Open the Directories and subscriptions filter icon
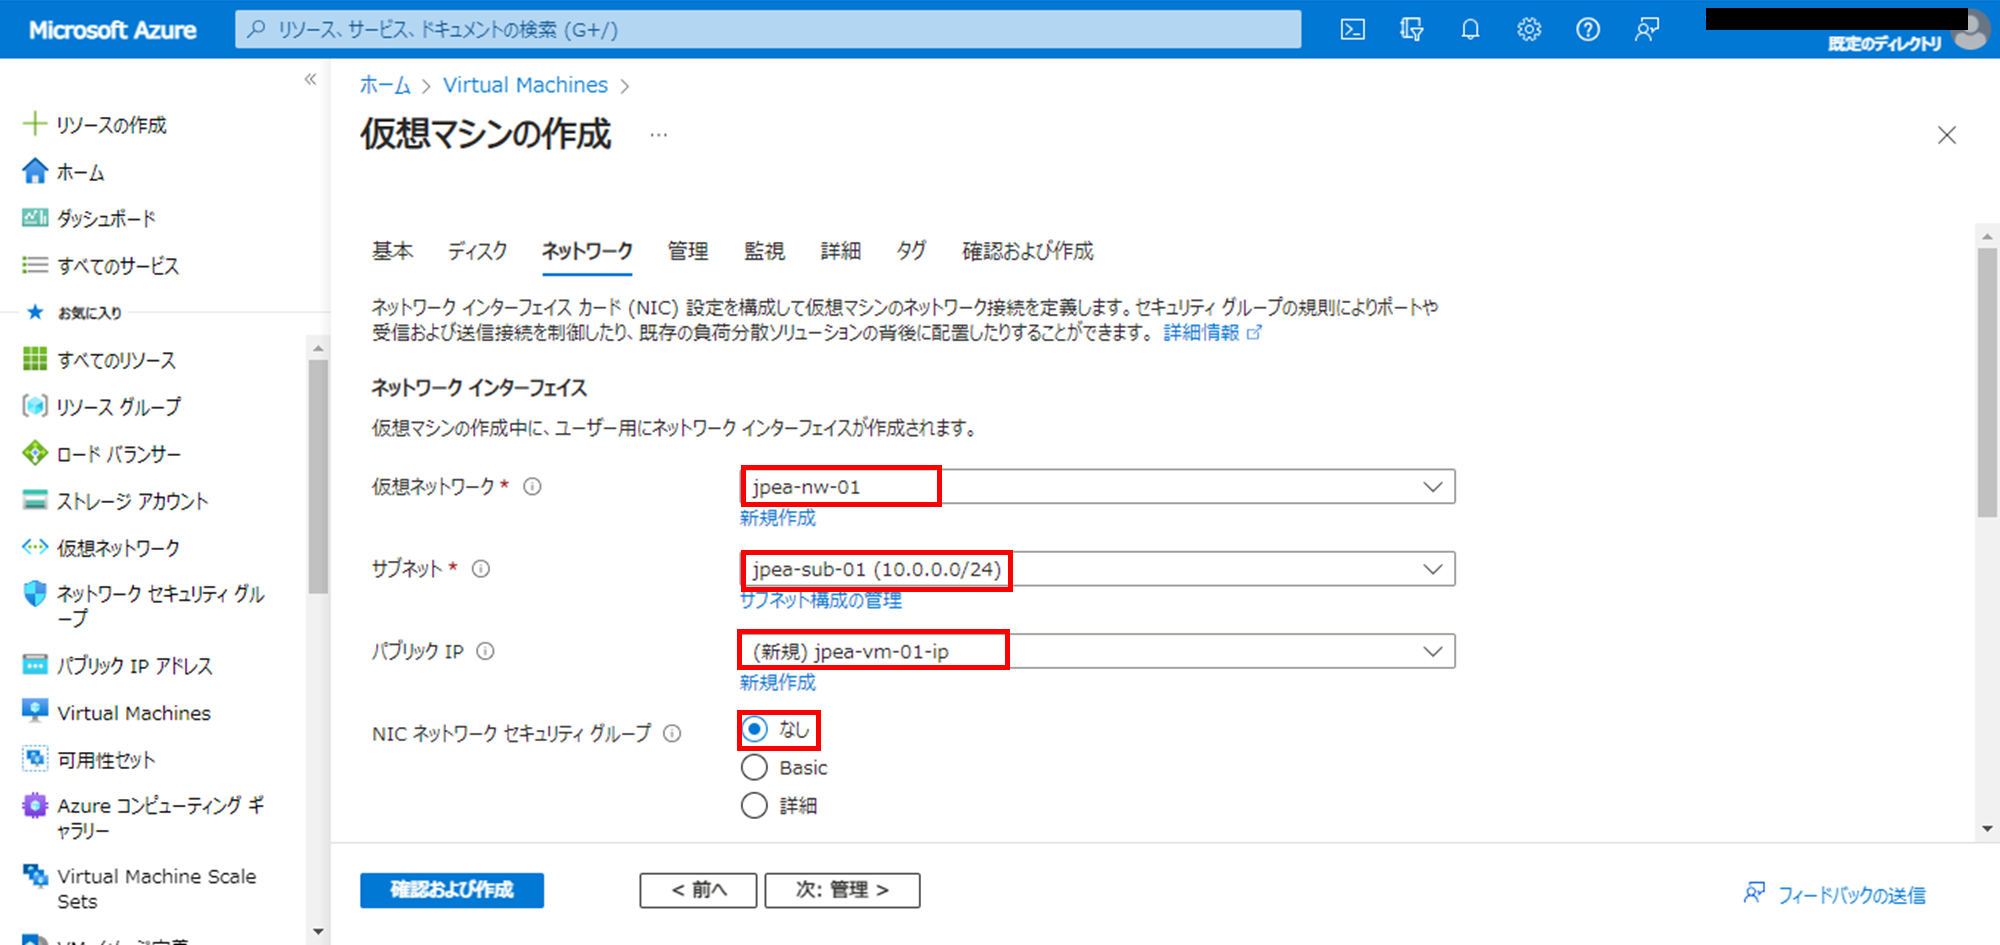This screenshot has width=2000, height=945. tap(1411, 30)
